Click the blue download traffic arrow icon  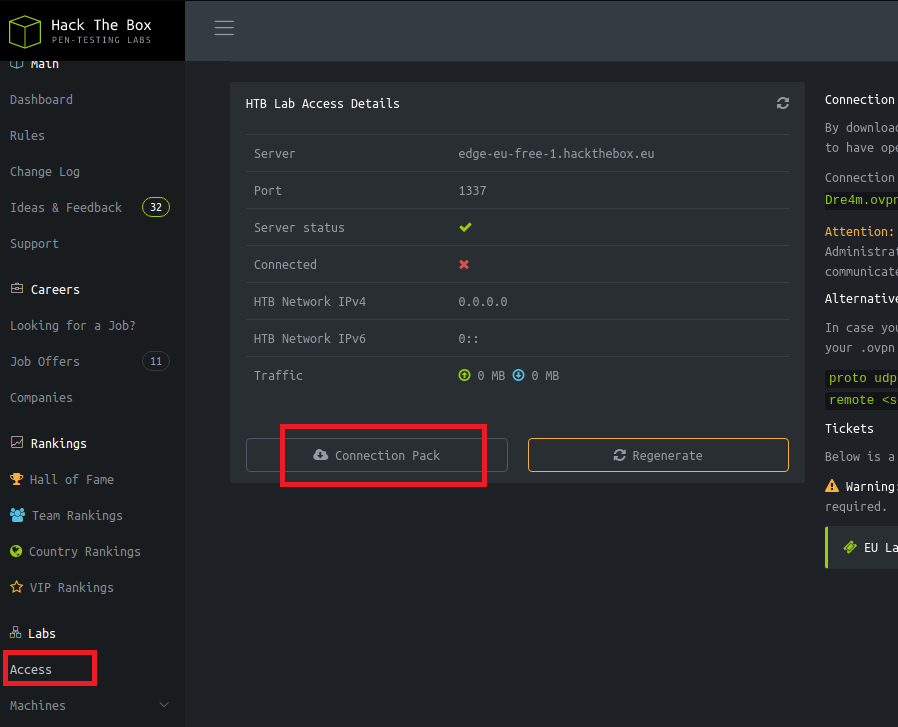tap(518, 375)
